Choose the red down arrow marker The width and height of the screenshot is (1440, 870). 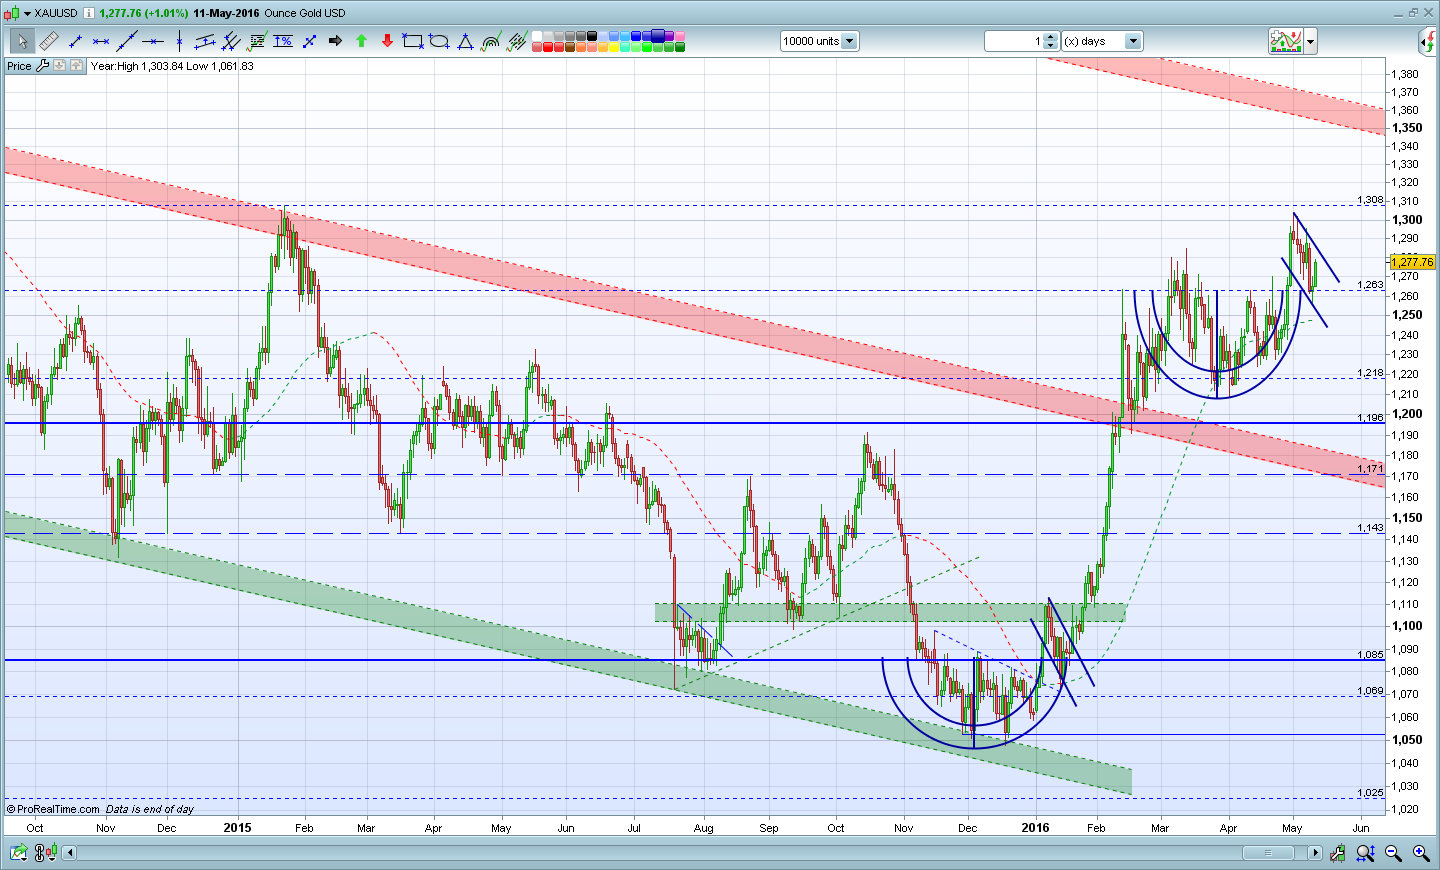pos(387,41)
